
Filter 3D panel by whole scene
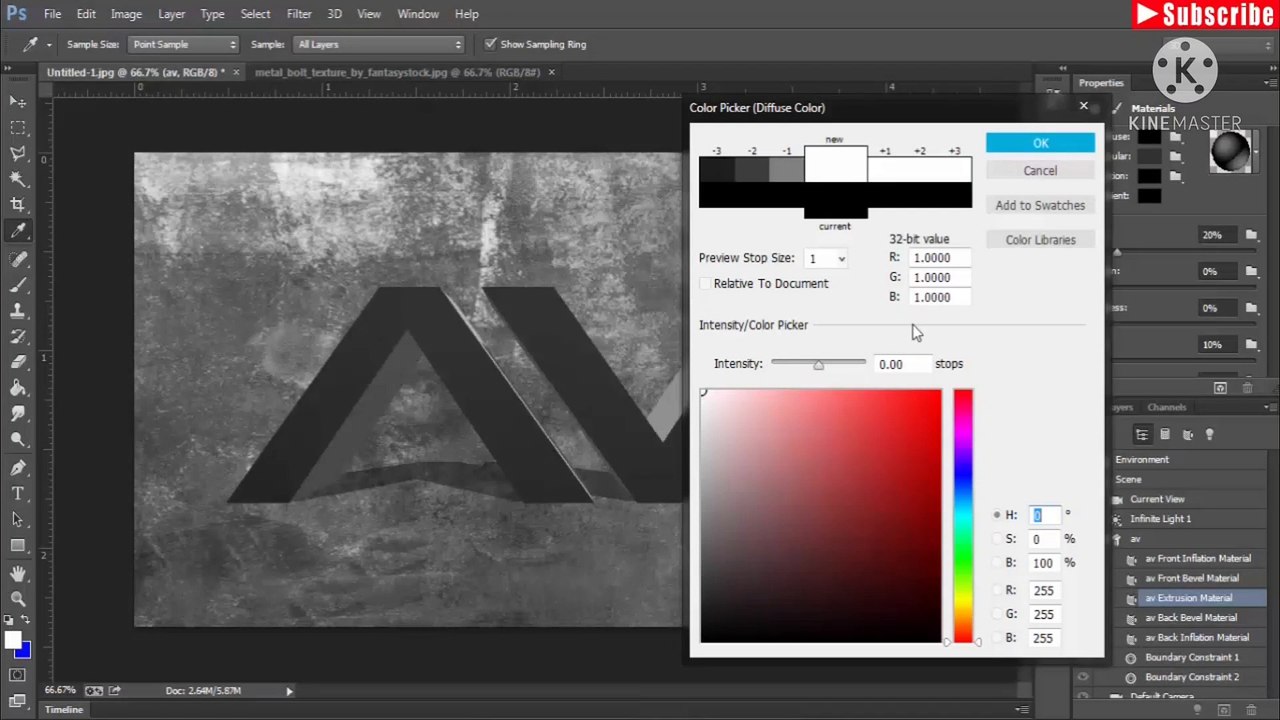(x=1142, y=434)
